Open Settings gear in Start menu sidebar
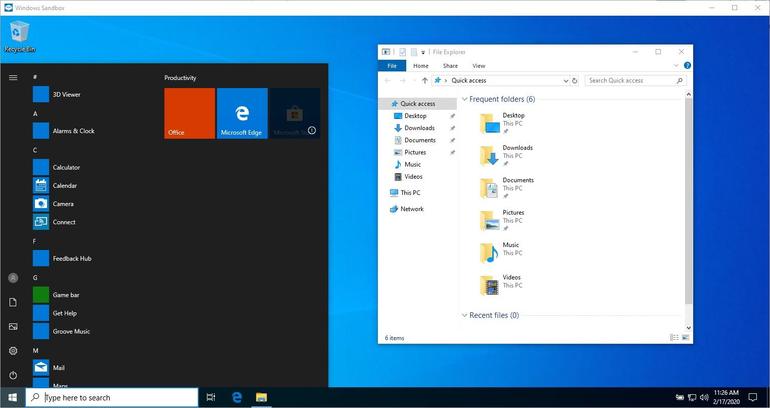770x408 pixels. click(x=13, y=351)
